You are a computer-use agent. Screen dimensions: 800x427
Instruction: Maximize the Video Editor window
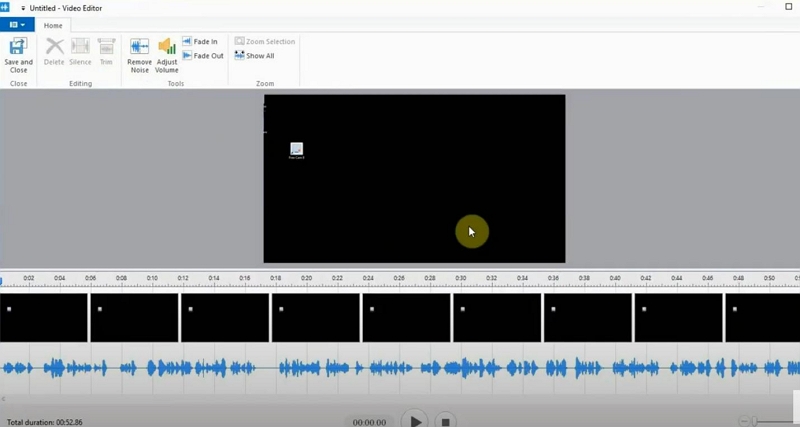[788, 6]
